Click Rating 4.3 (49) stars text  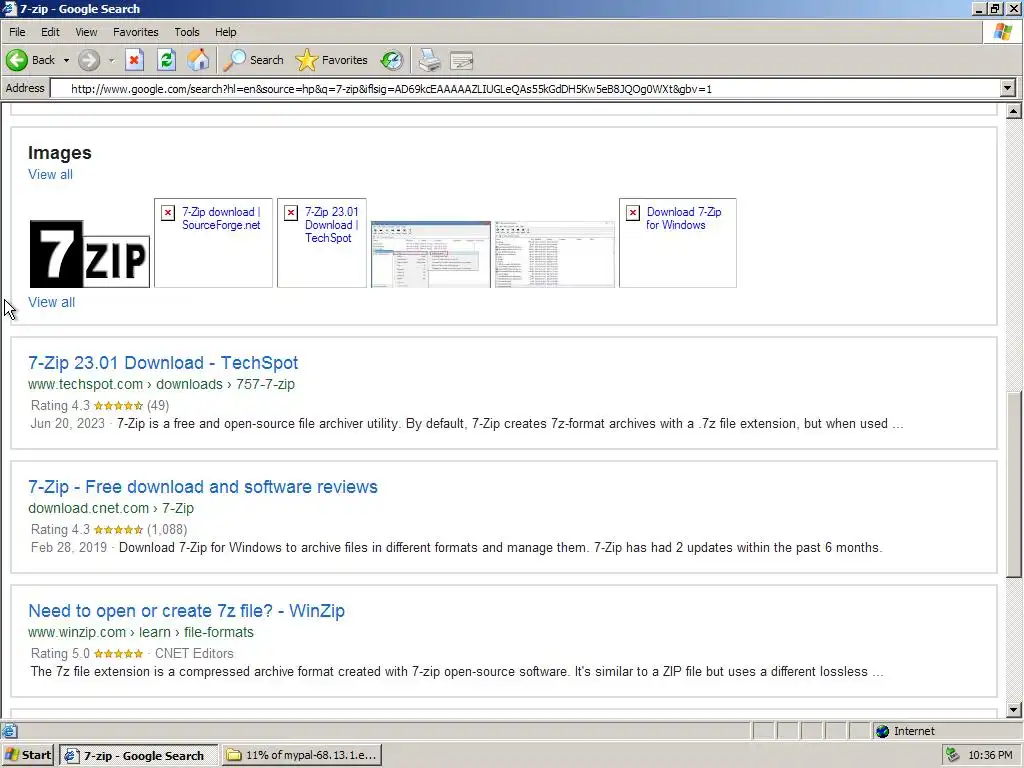[100, 406]
